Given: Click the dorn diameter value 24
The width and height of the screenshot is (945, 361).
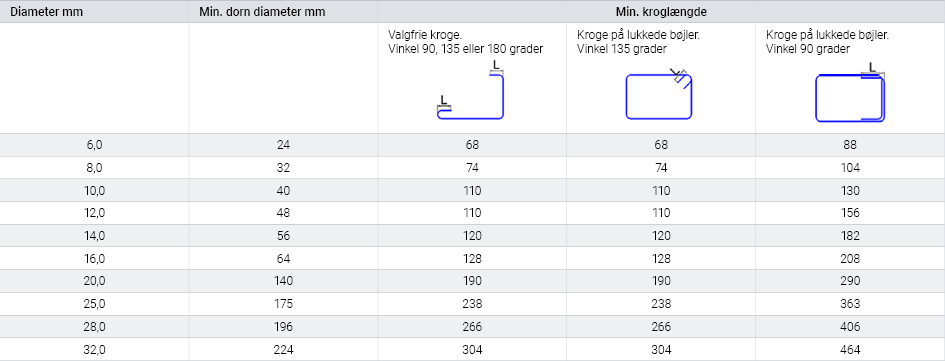Looking at the screenshot, I should pos(283,145).
